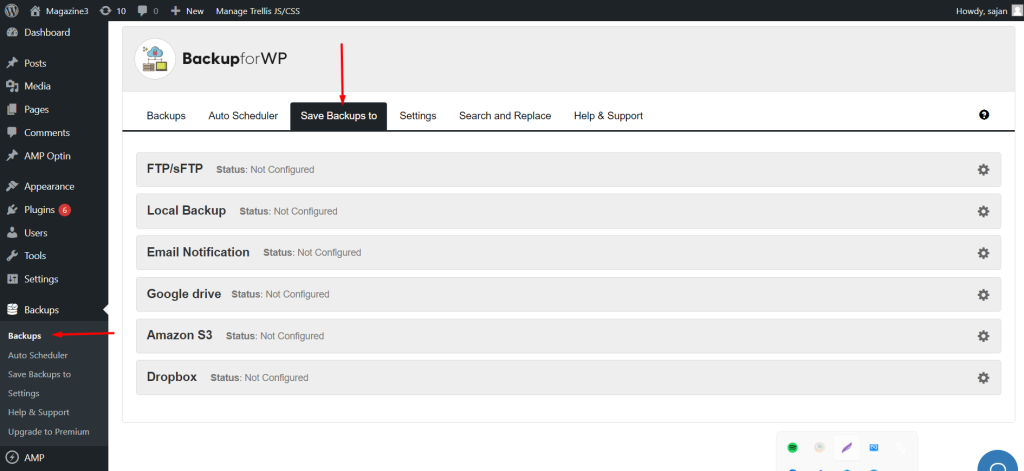Viewport: 1024px width, 471px height.
Task: Click the purple feather tray icon
Action: 846,447
